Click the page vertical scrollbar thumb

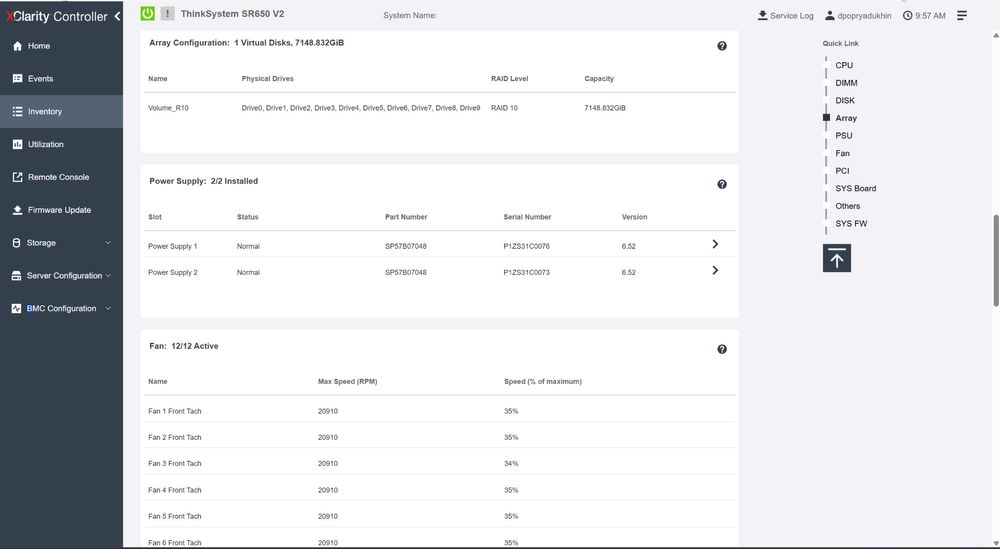(x=996, y=261)
